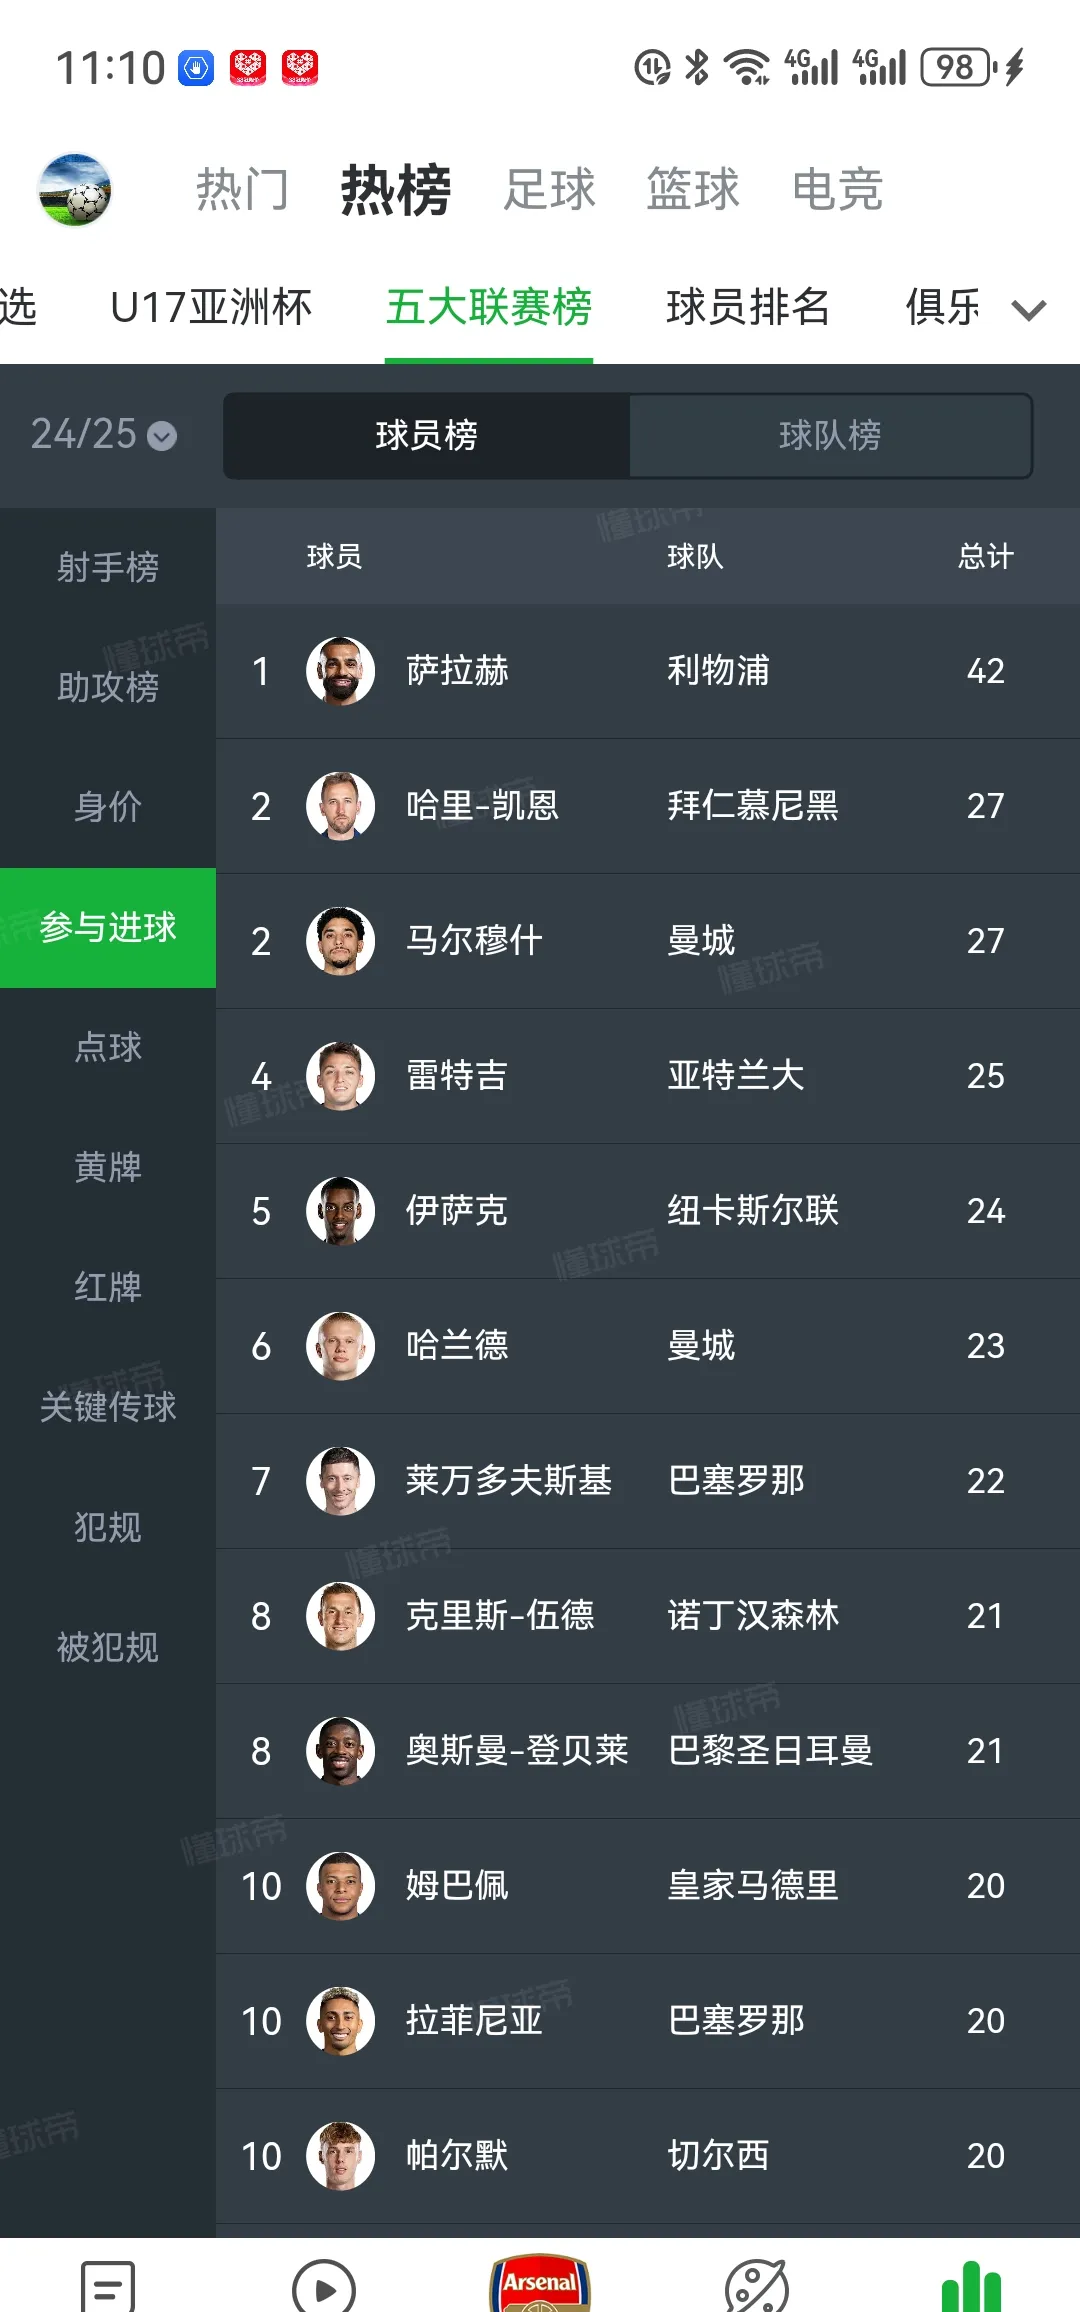
Task: Expand the chevron next to 24/25
Action: point(160,436)
